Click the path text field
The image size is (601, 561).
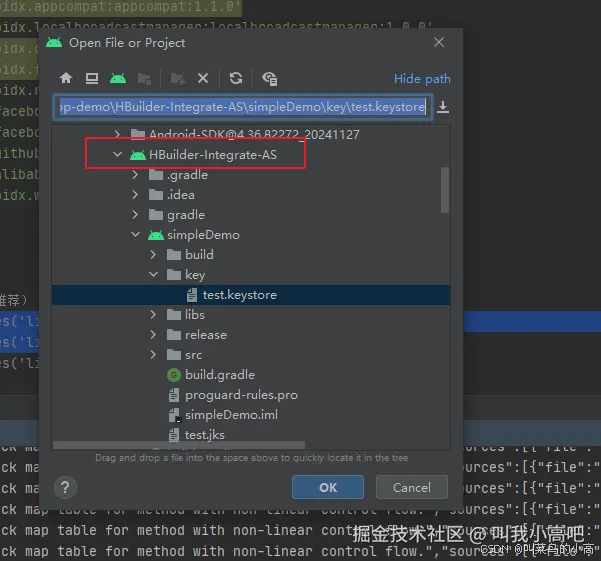(x=243, y=107)
